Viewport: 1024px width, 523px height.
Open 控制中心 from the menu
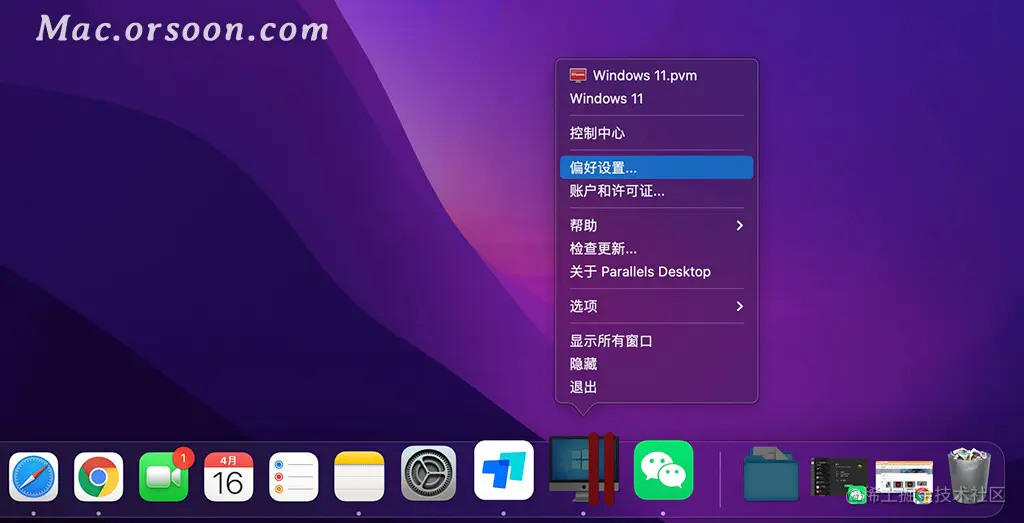point(656,133)
